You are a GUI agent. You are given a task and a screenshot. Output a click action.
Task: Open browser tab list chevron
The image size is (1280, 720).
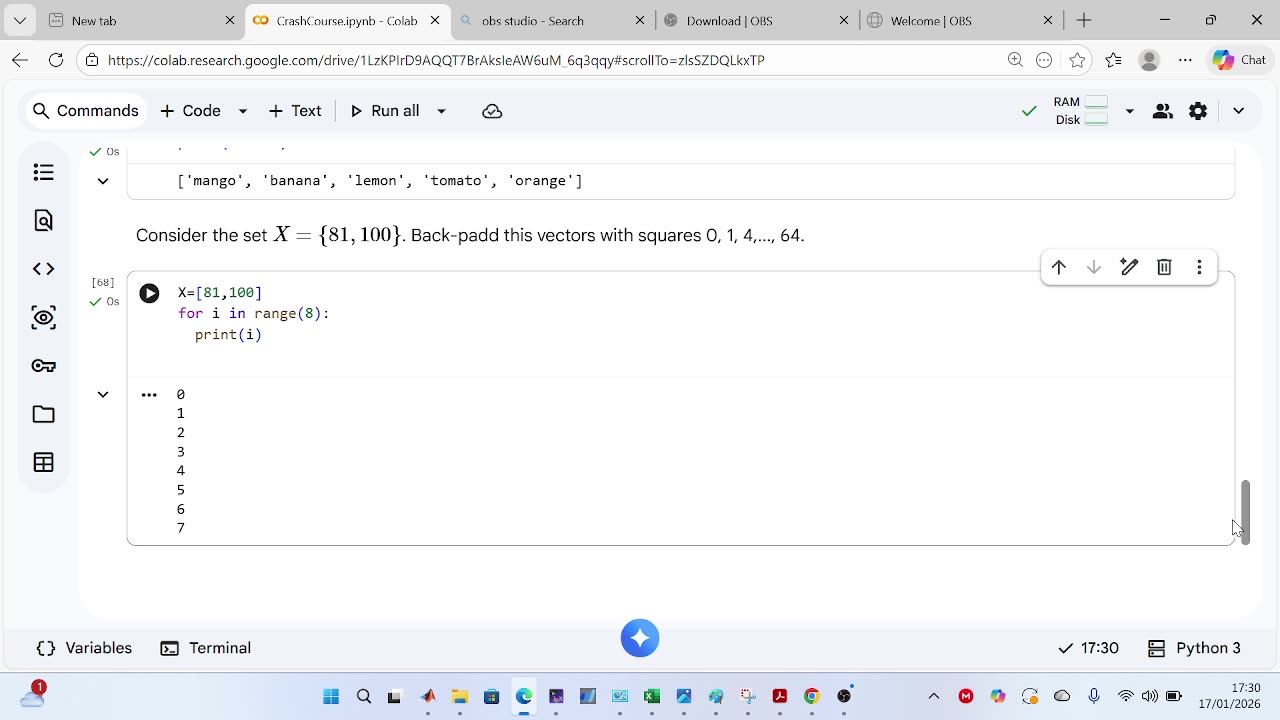[x=20, y=20]
